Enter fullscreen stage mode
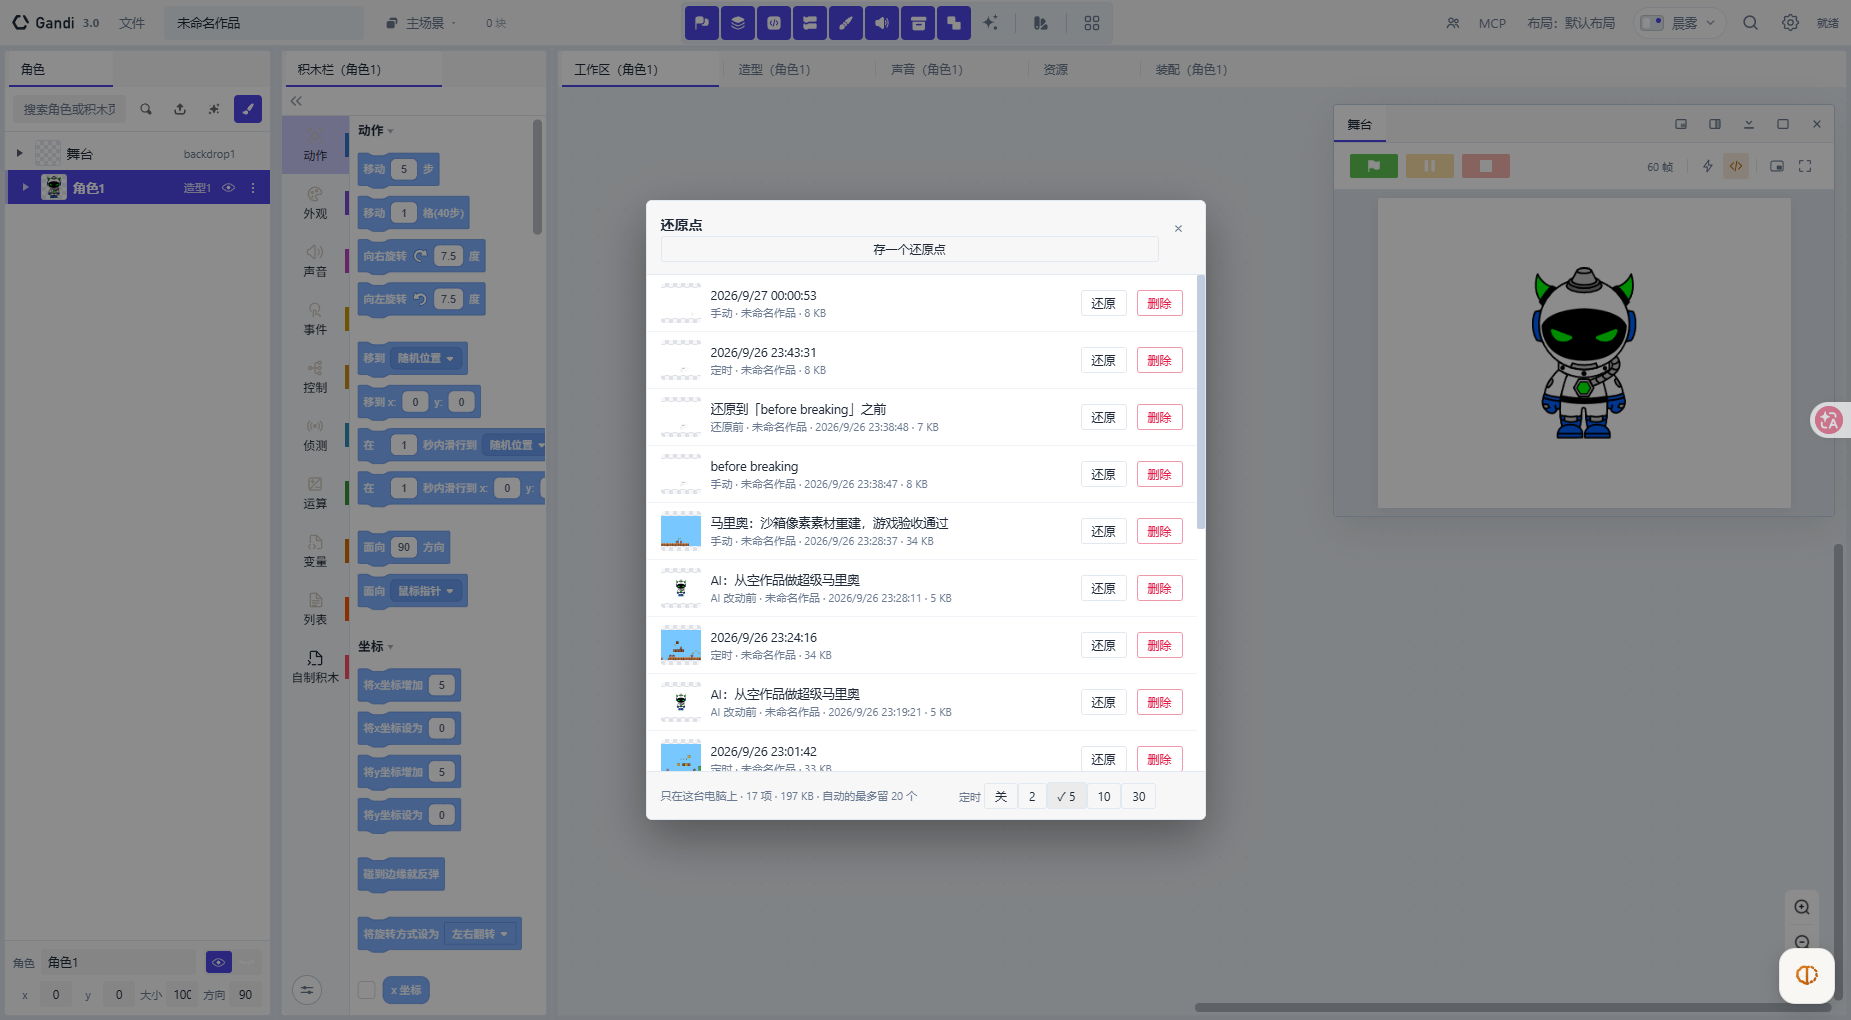This screenshot has height=1020, width=1851. 1805,166
